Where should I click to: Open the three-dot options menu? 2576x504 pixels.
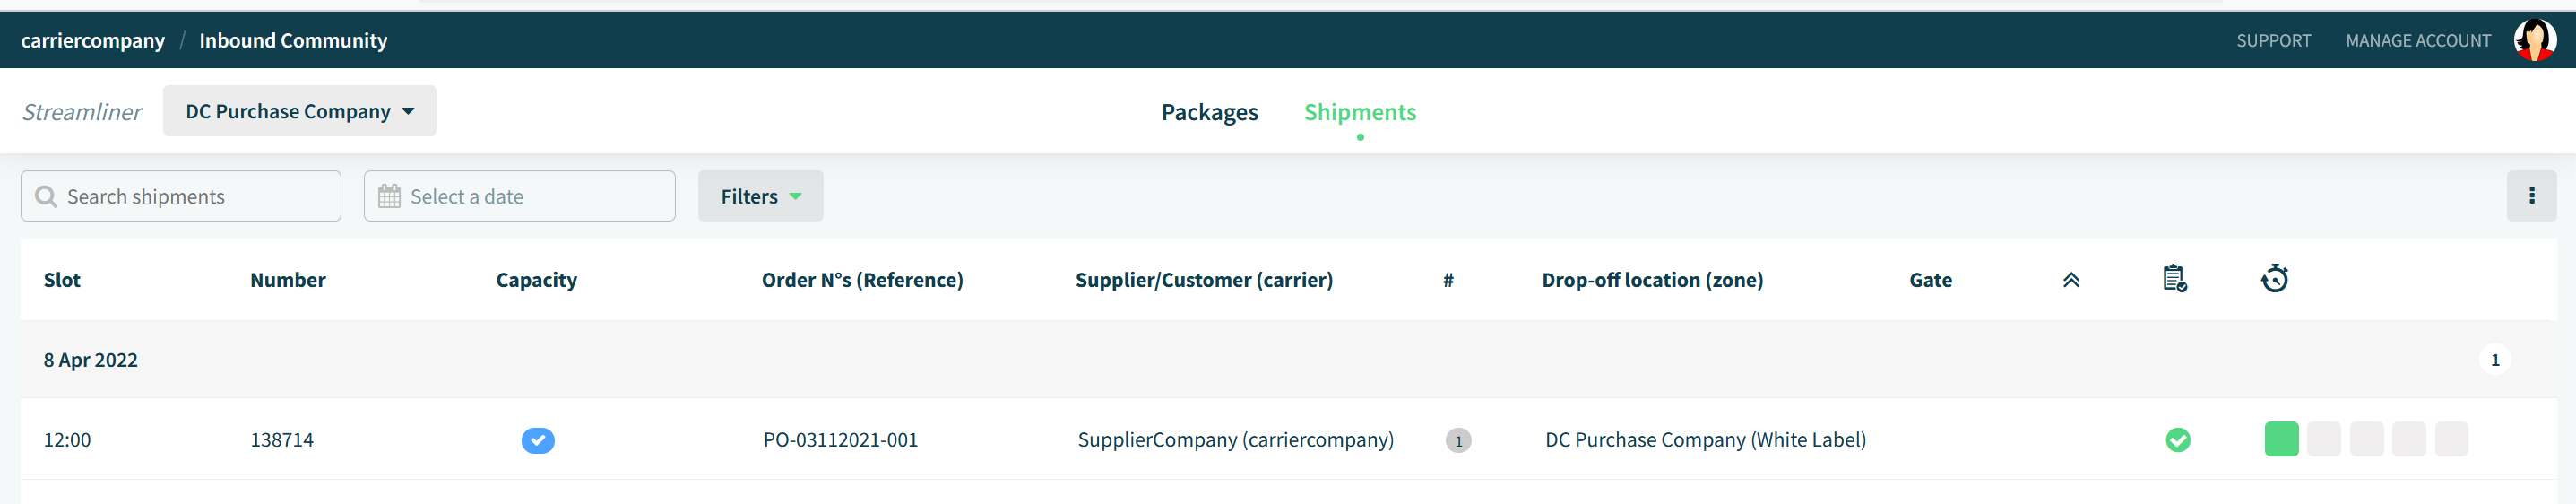(2531, 196)
